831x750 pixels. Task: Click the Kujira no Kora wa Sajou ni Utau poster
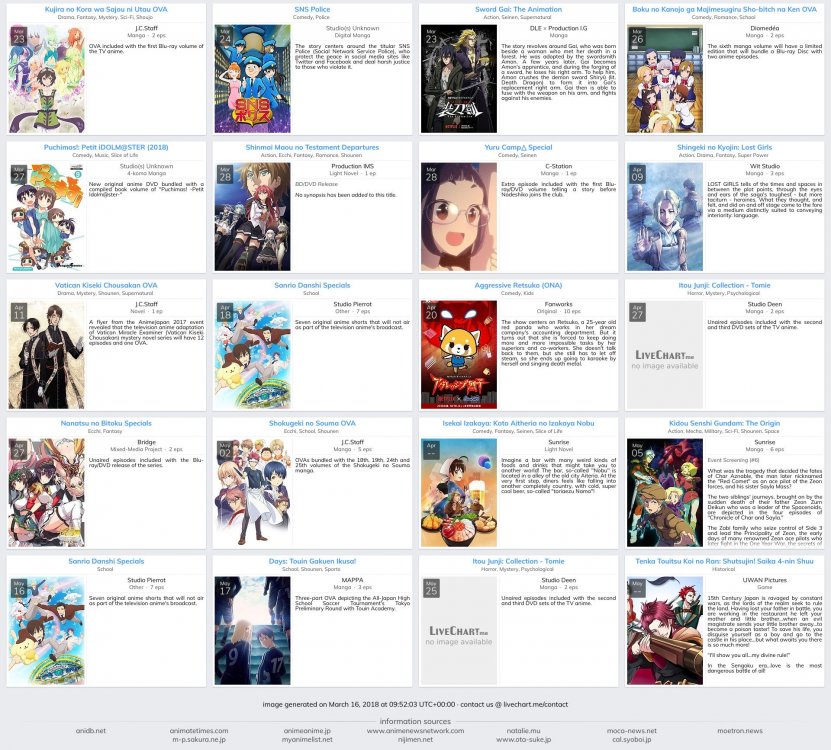47,78
